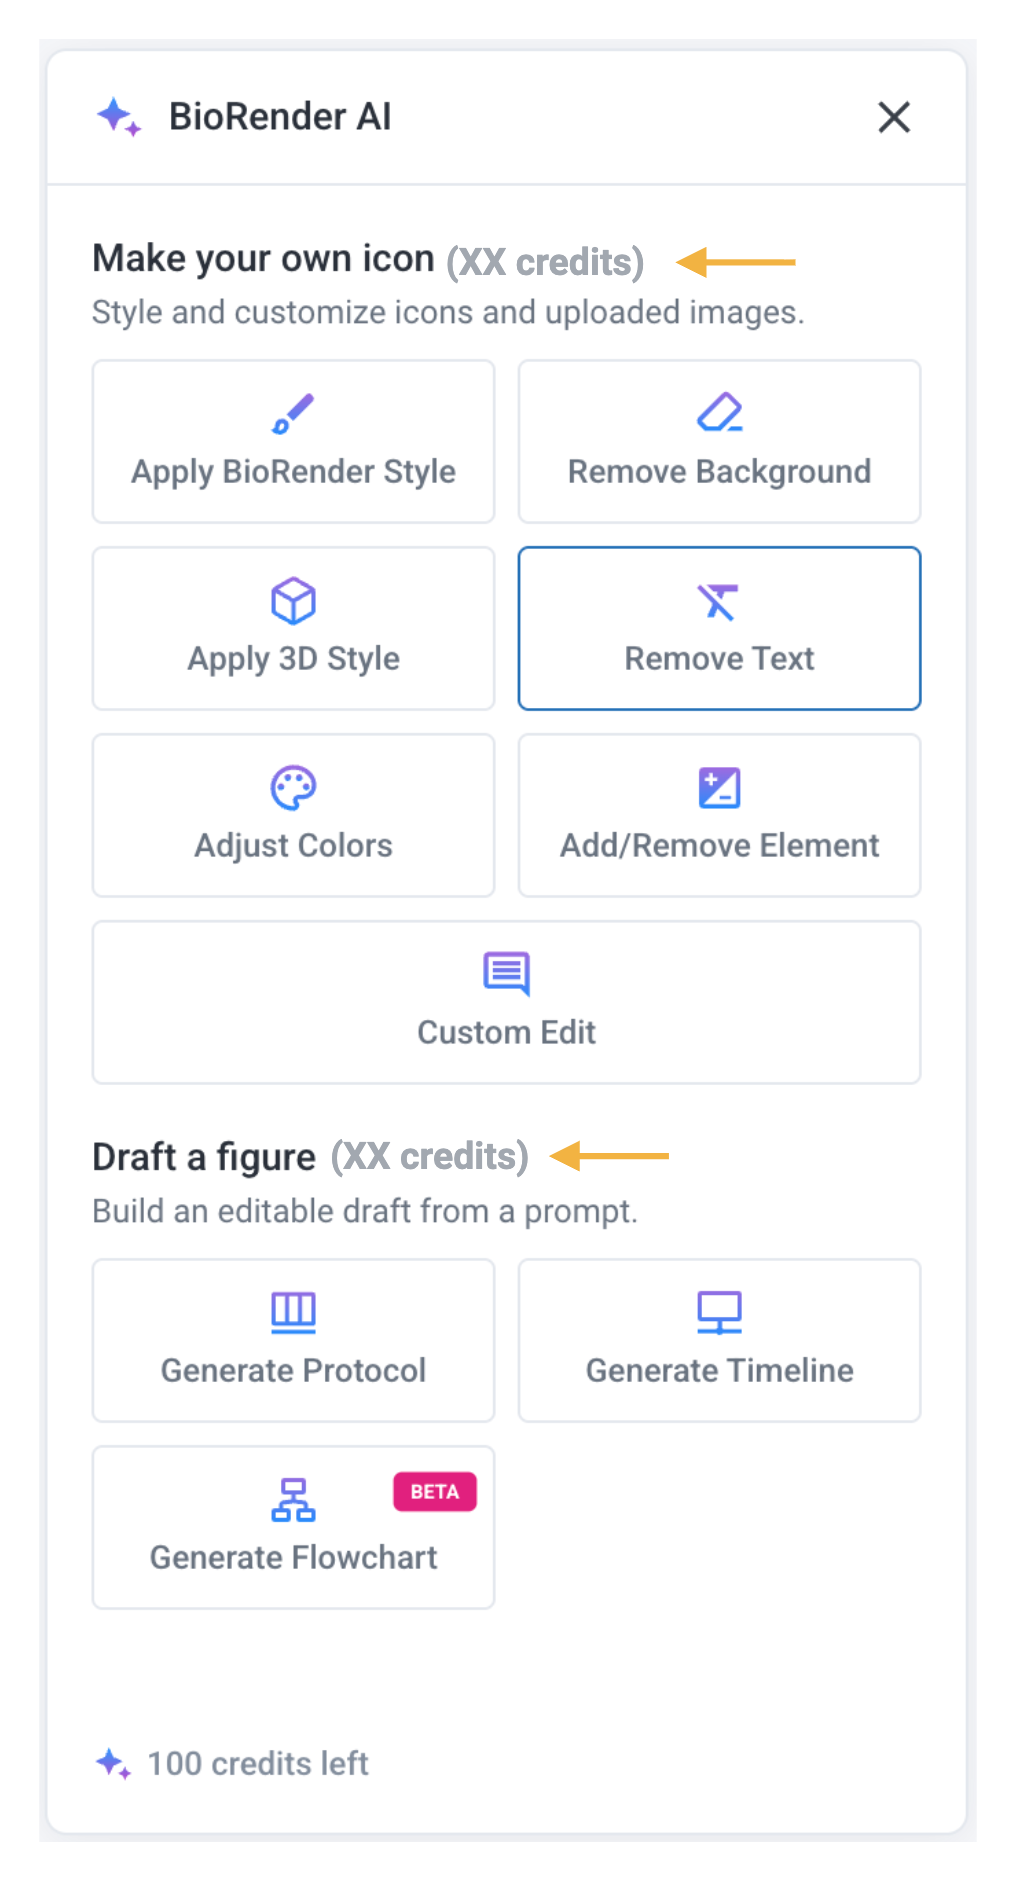Click the cube icon for 3D Style

coord(293,600)
